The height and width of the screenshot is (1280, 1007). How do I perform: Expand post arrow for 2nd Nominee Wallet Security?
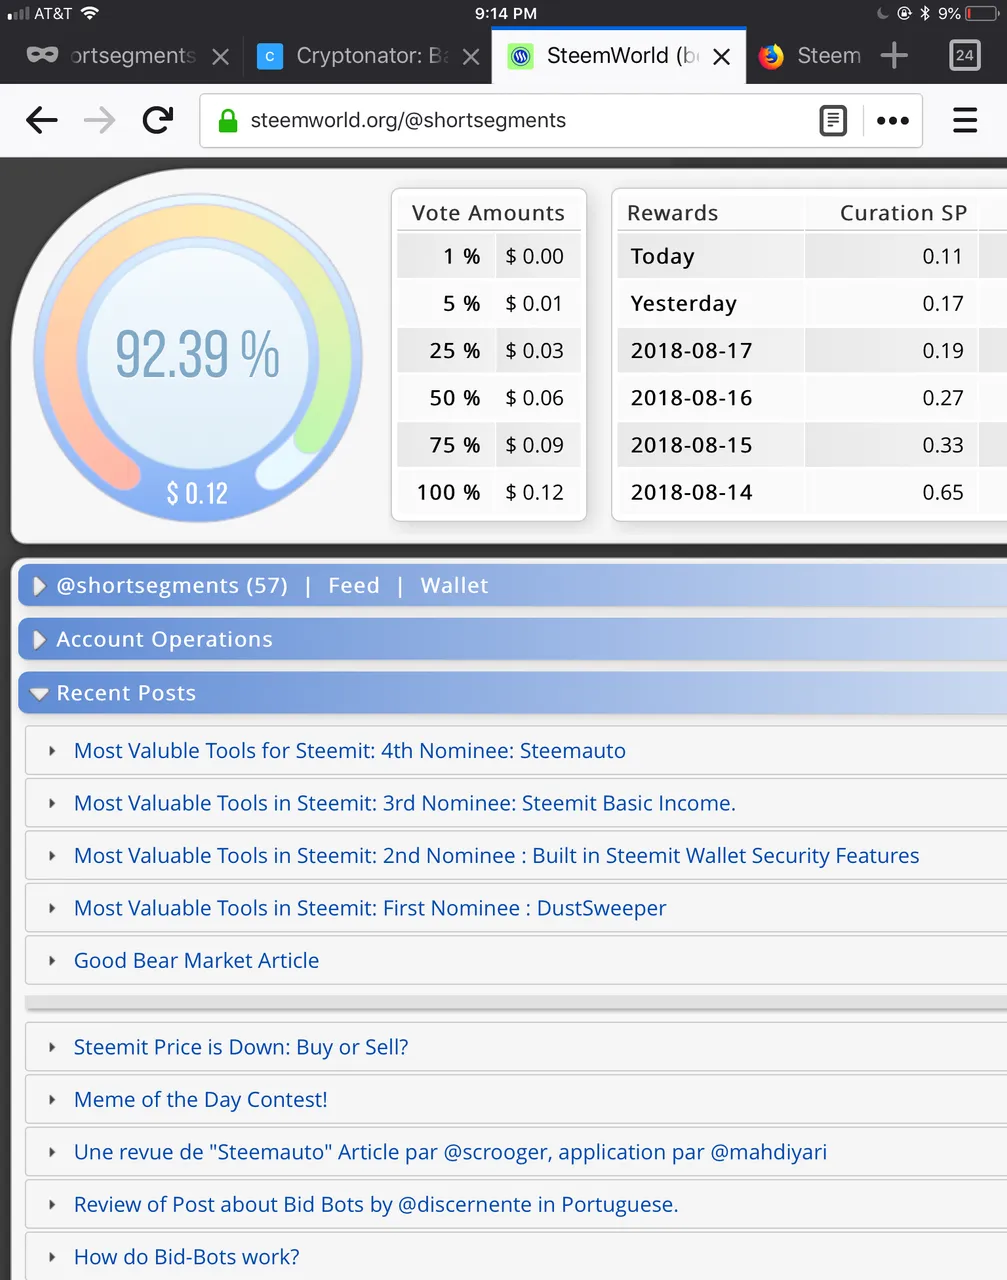click(52, 856)
